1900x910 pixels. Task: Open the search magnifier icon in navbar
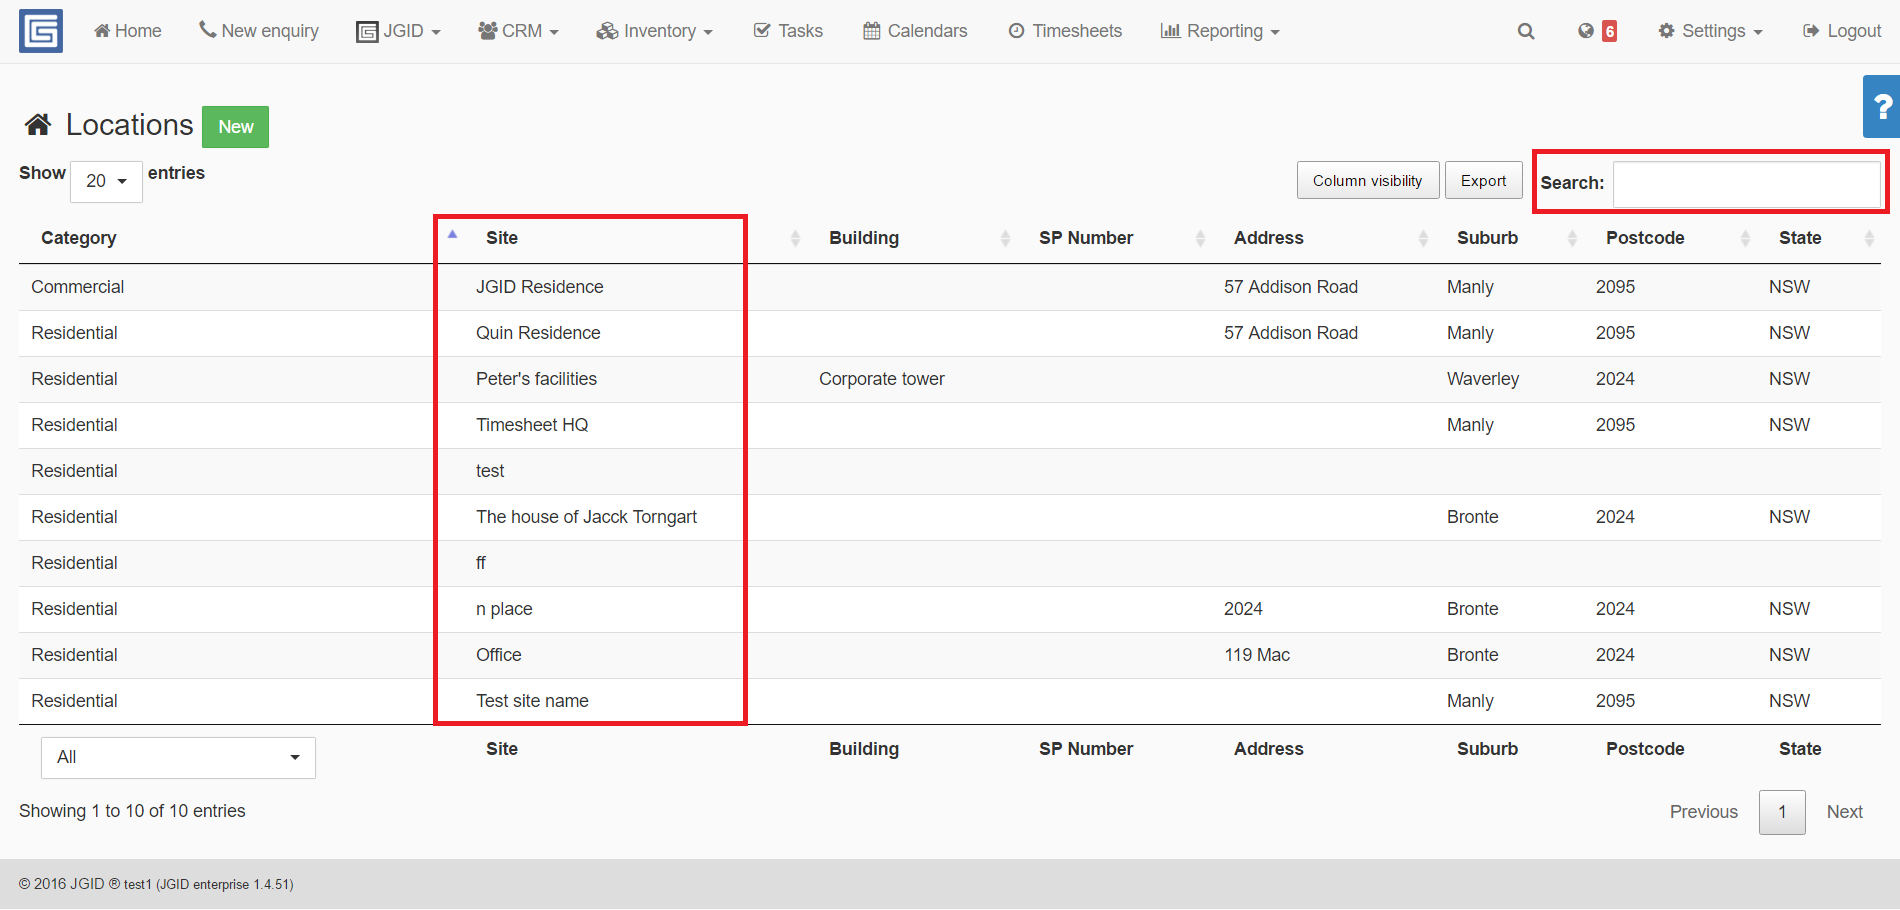tap(1526, 31)
